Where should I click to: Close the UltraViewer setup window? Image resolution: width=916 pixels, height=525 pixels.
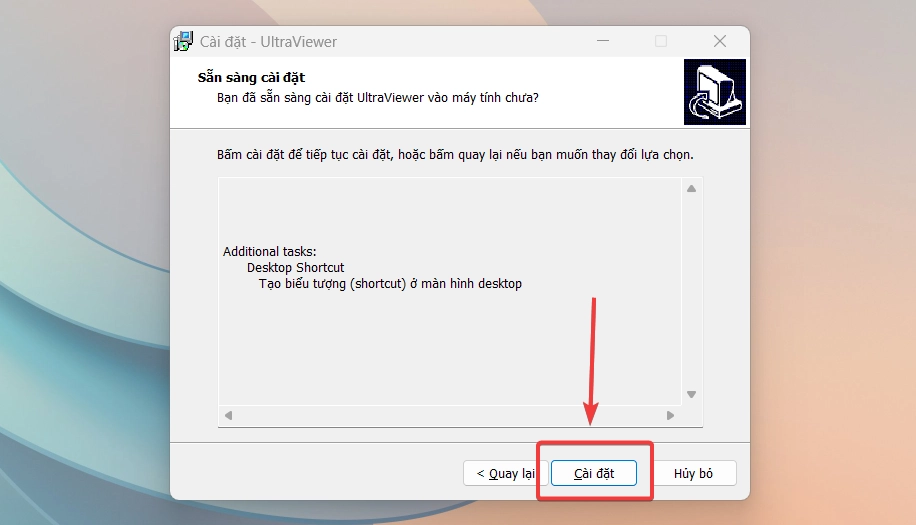[x=720, y=41]
